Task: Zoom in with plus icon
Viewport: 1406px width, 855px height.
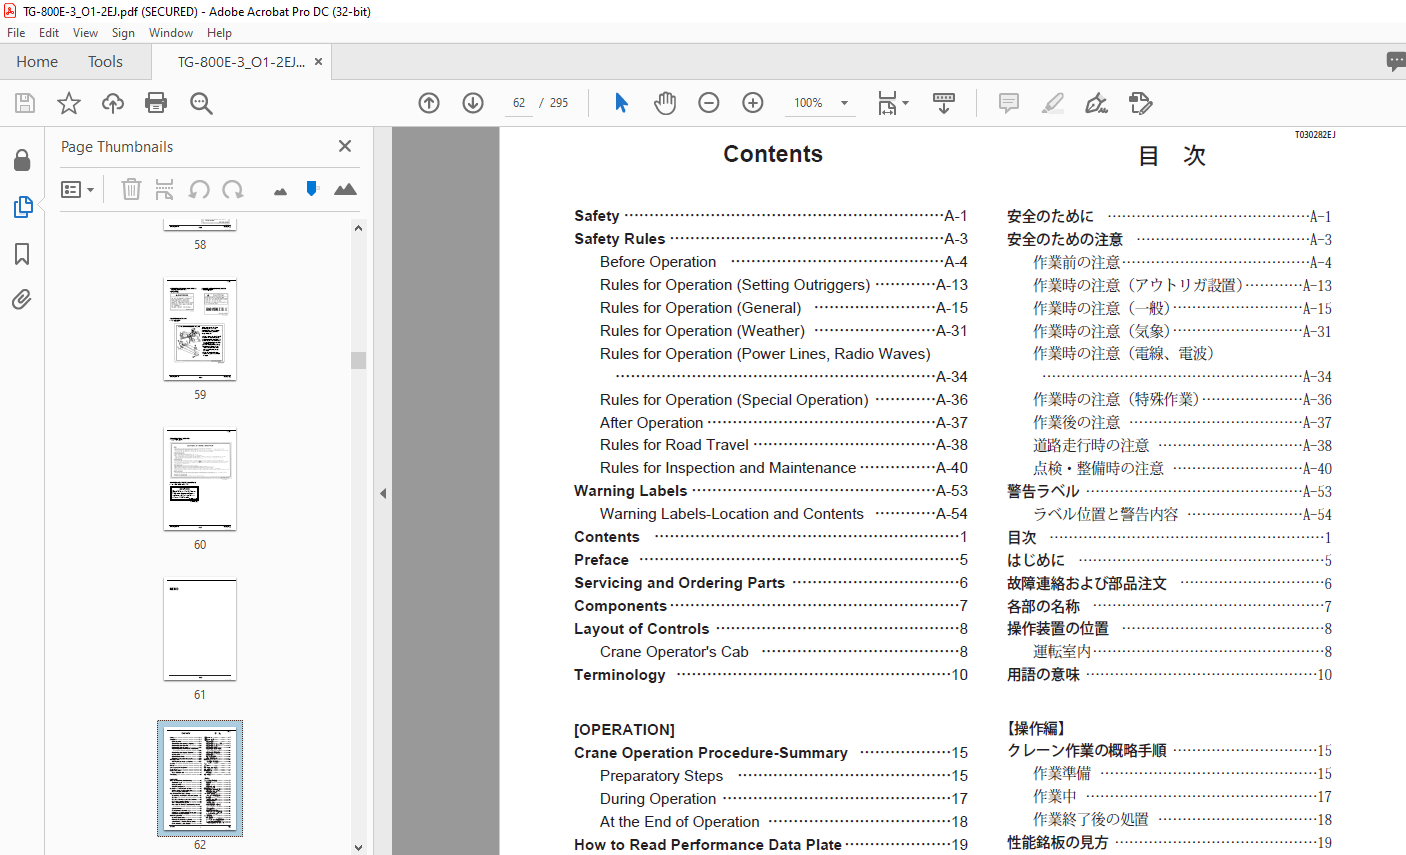Action: [x=753, y=103]
